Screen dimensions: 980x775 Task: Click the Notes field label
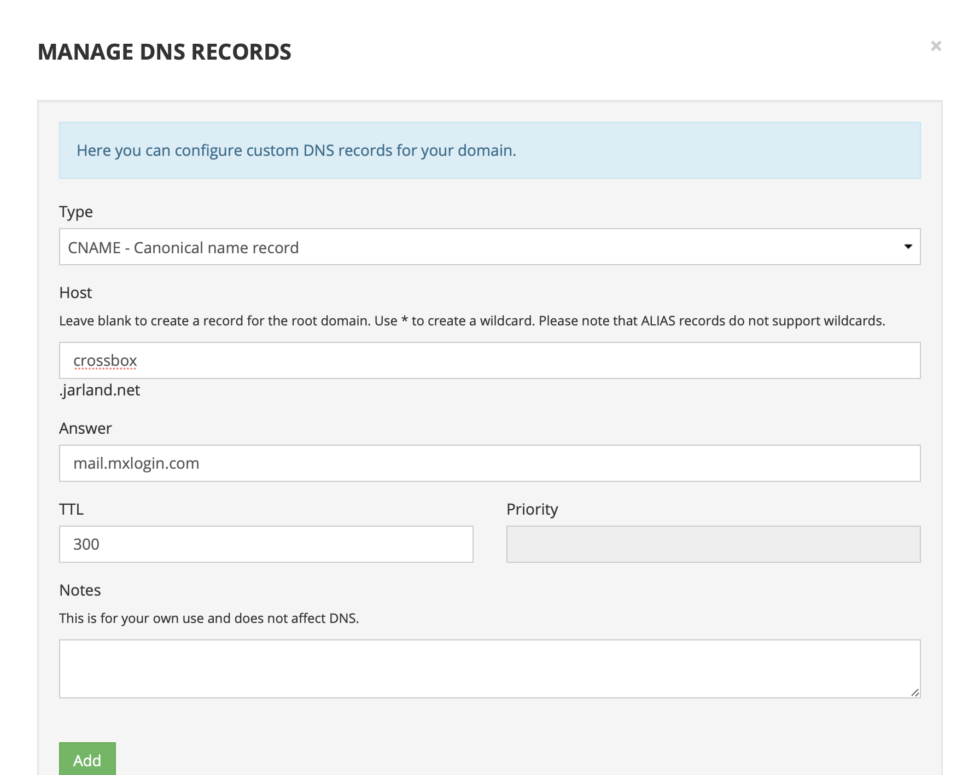[x=80, y=590]
